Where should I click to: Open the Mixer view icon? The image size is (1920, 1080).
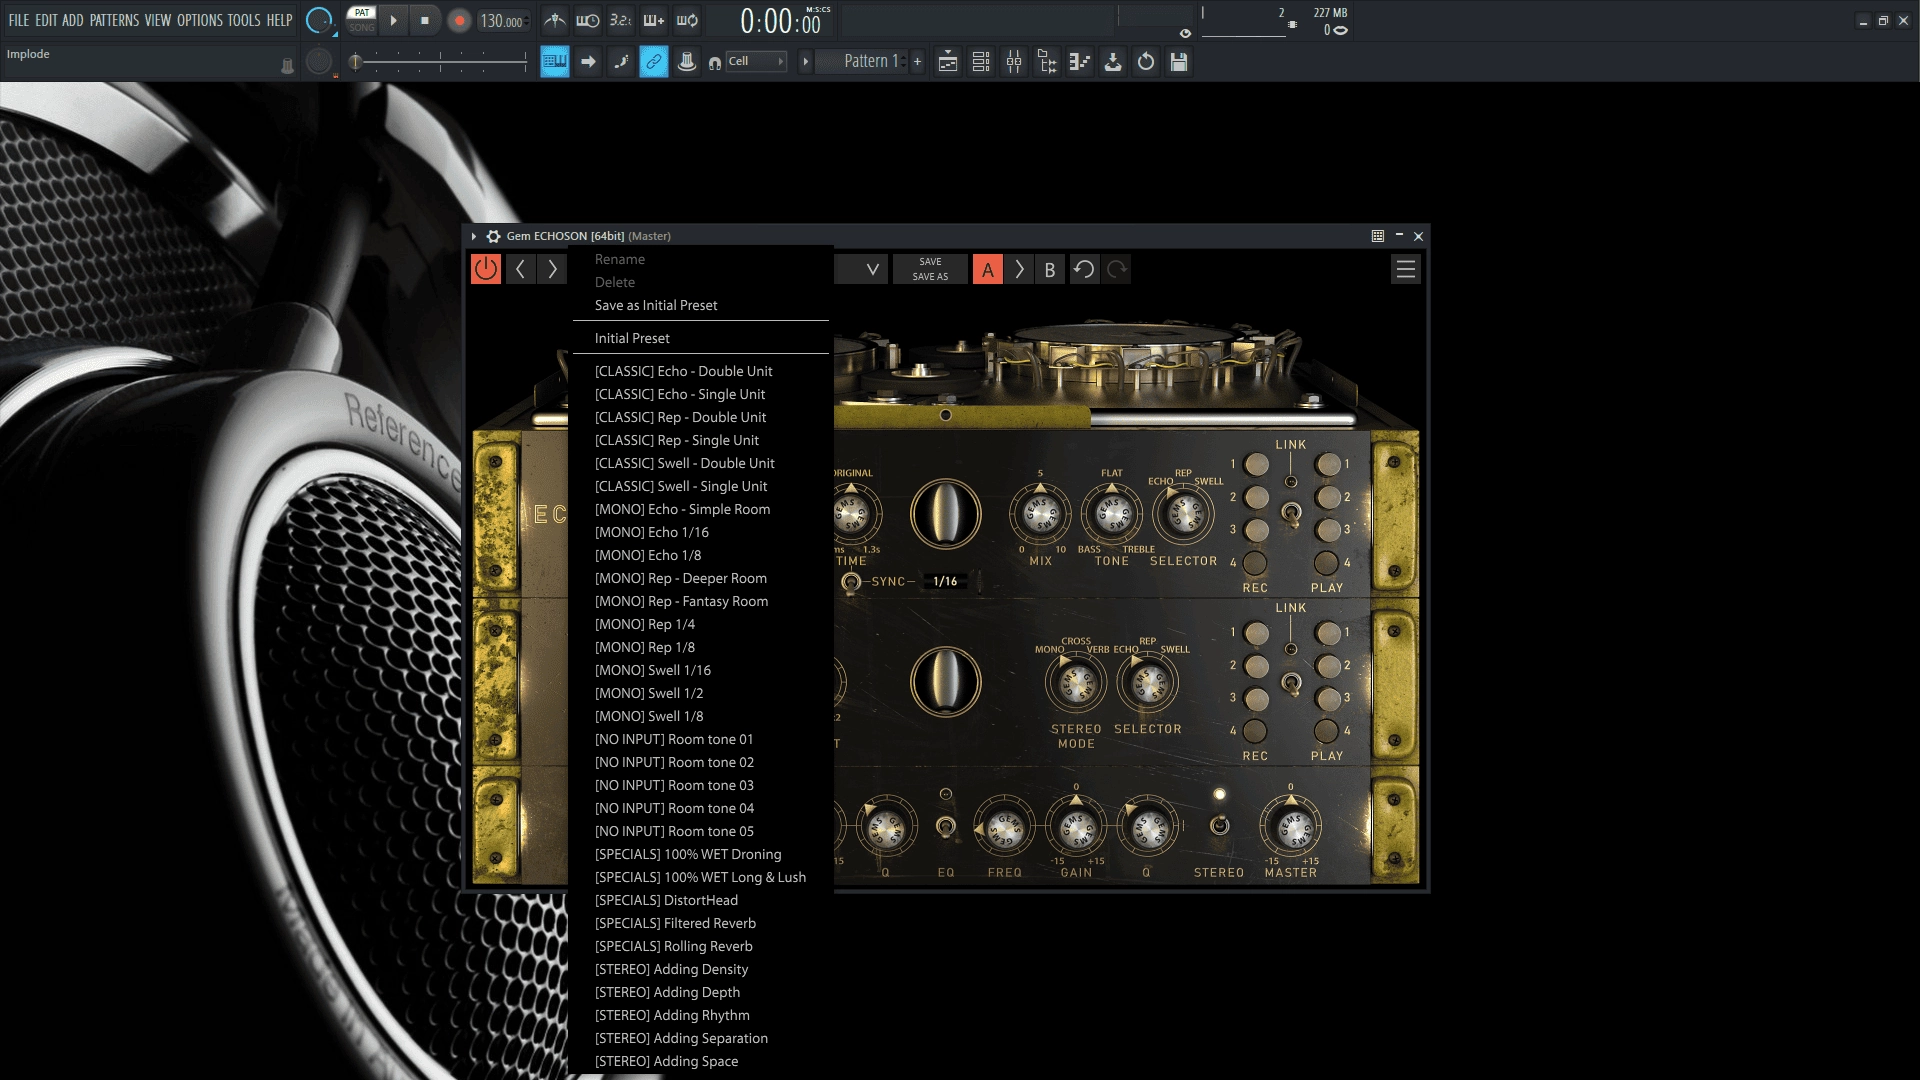coord(1014,62)
